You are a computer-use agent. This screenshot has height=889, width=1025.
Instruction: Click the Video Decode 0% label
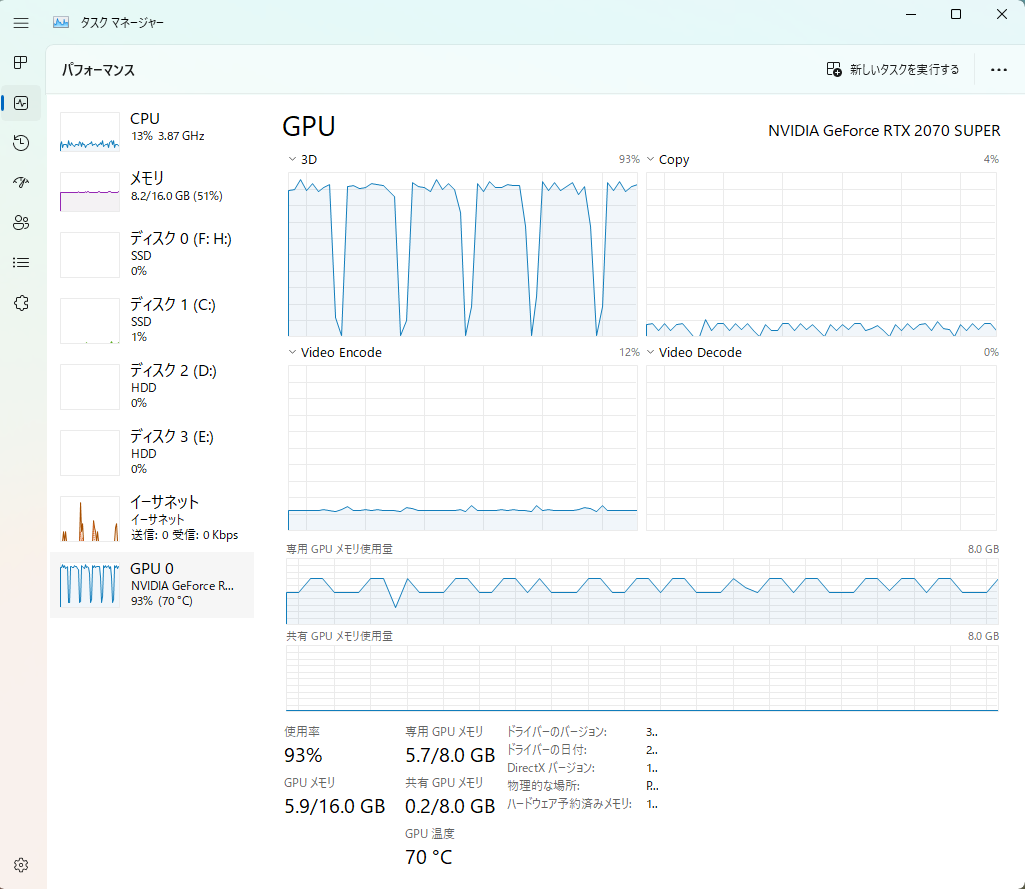[991, 352]
